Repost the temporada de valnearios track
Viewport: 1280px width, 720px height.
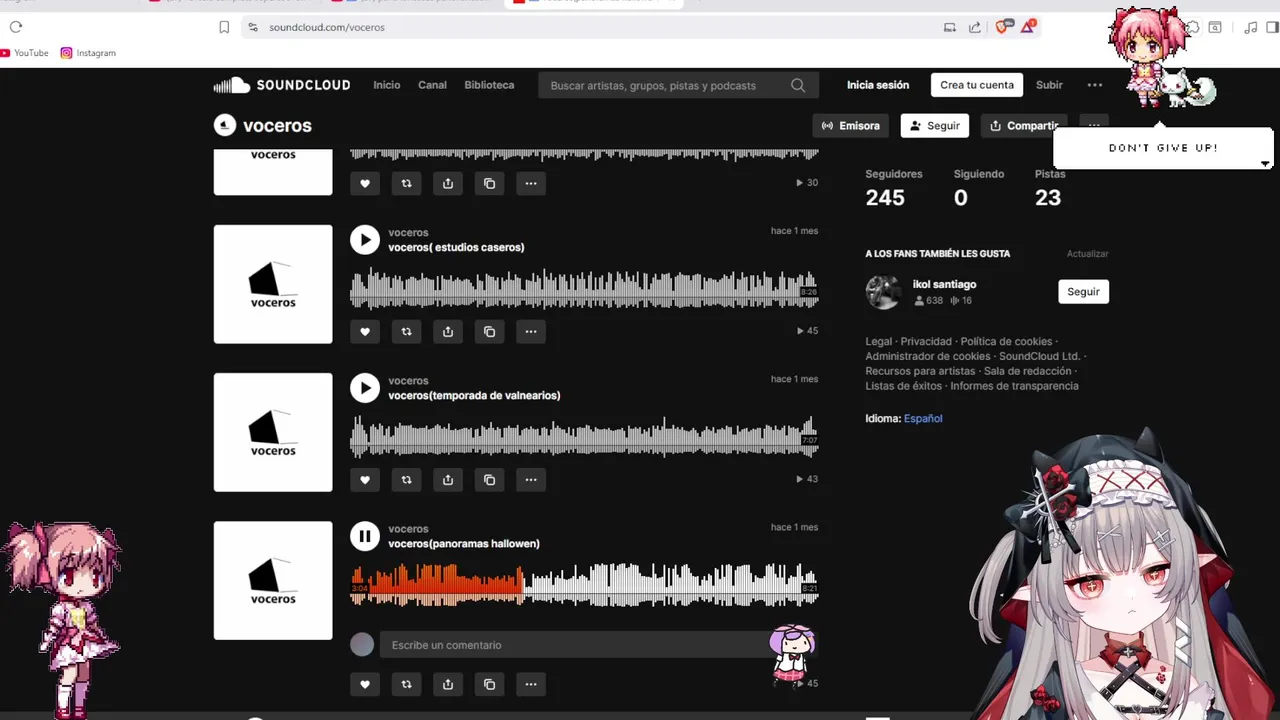[406, 480]
